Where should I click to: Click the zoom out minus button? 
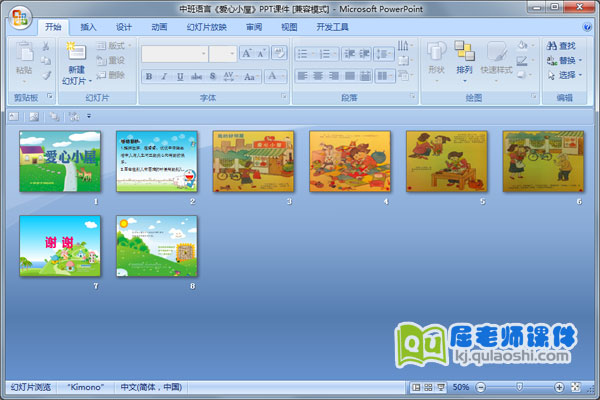pos(480,386)
